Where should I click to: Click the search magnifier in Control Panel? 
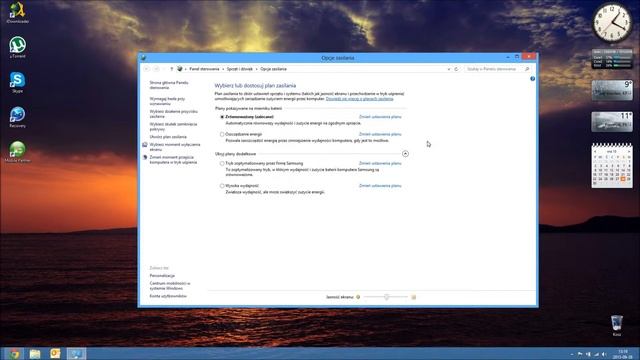click(x=527, y=69)
